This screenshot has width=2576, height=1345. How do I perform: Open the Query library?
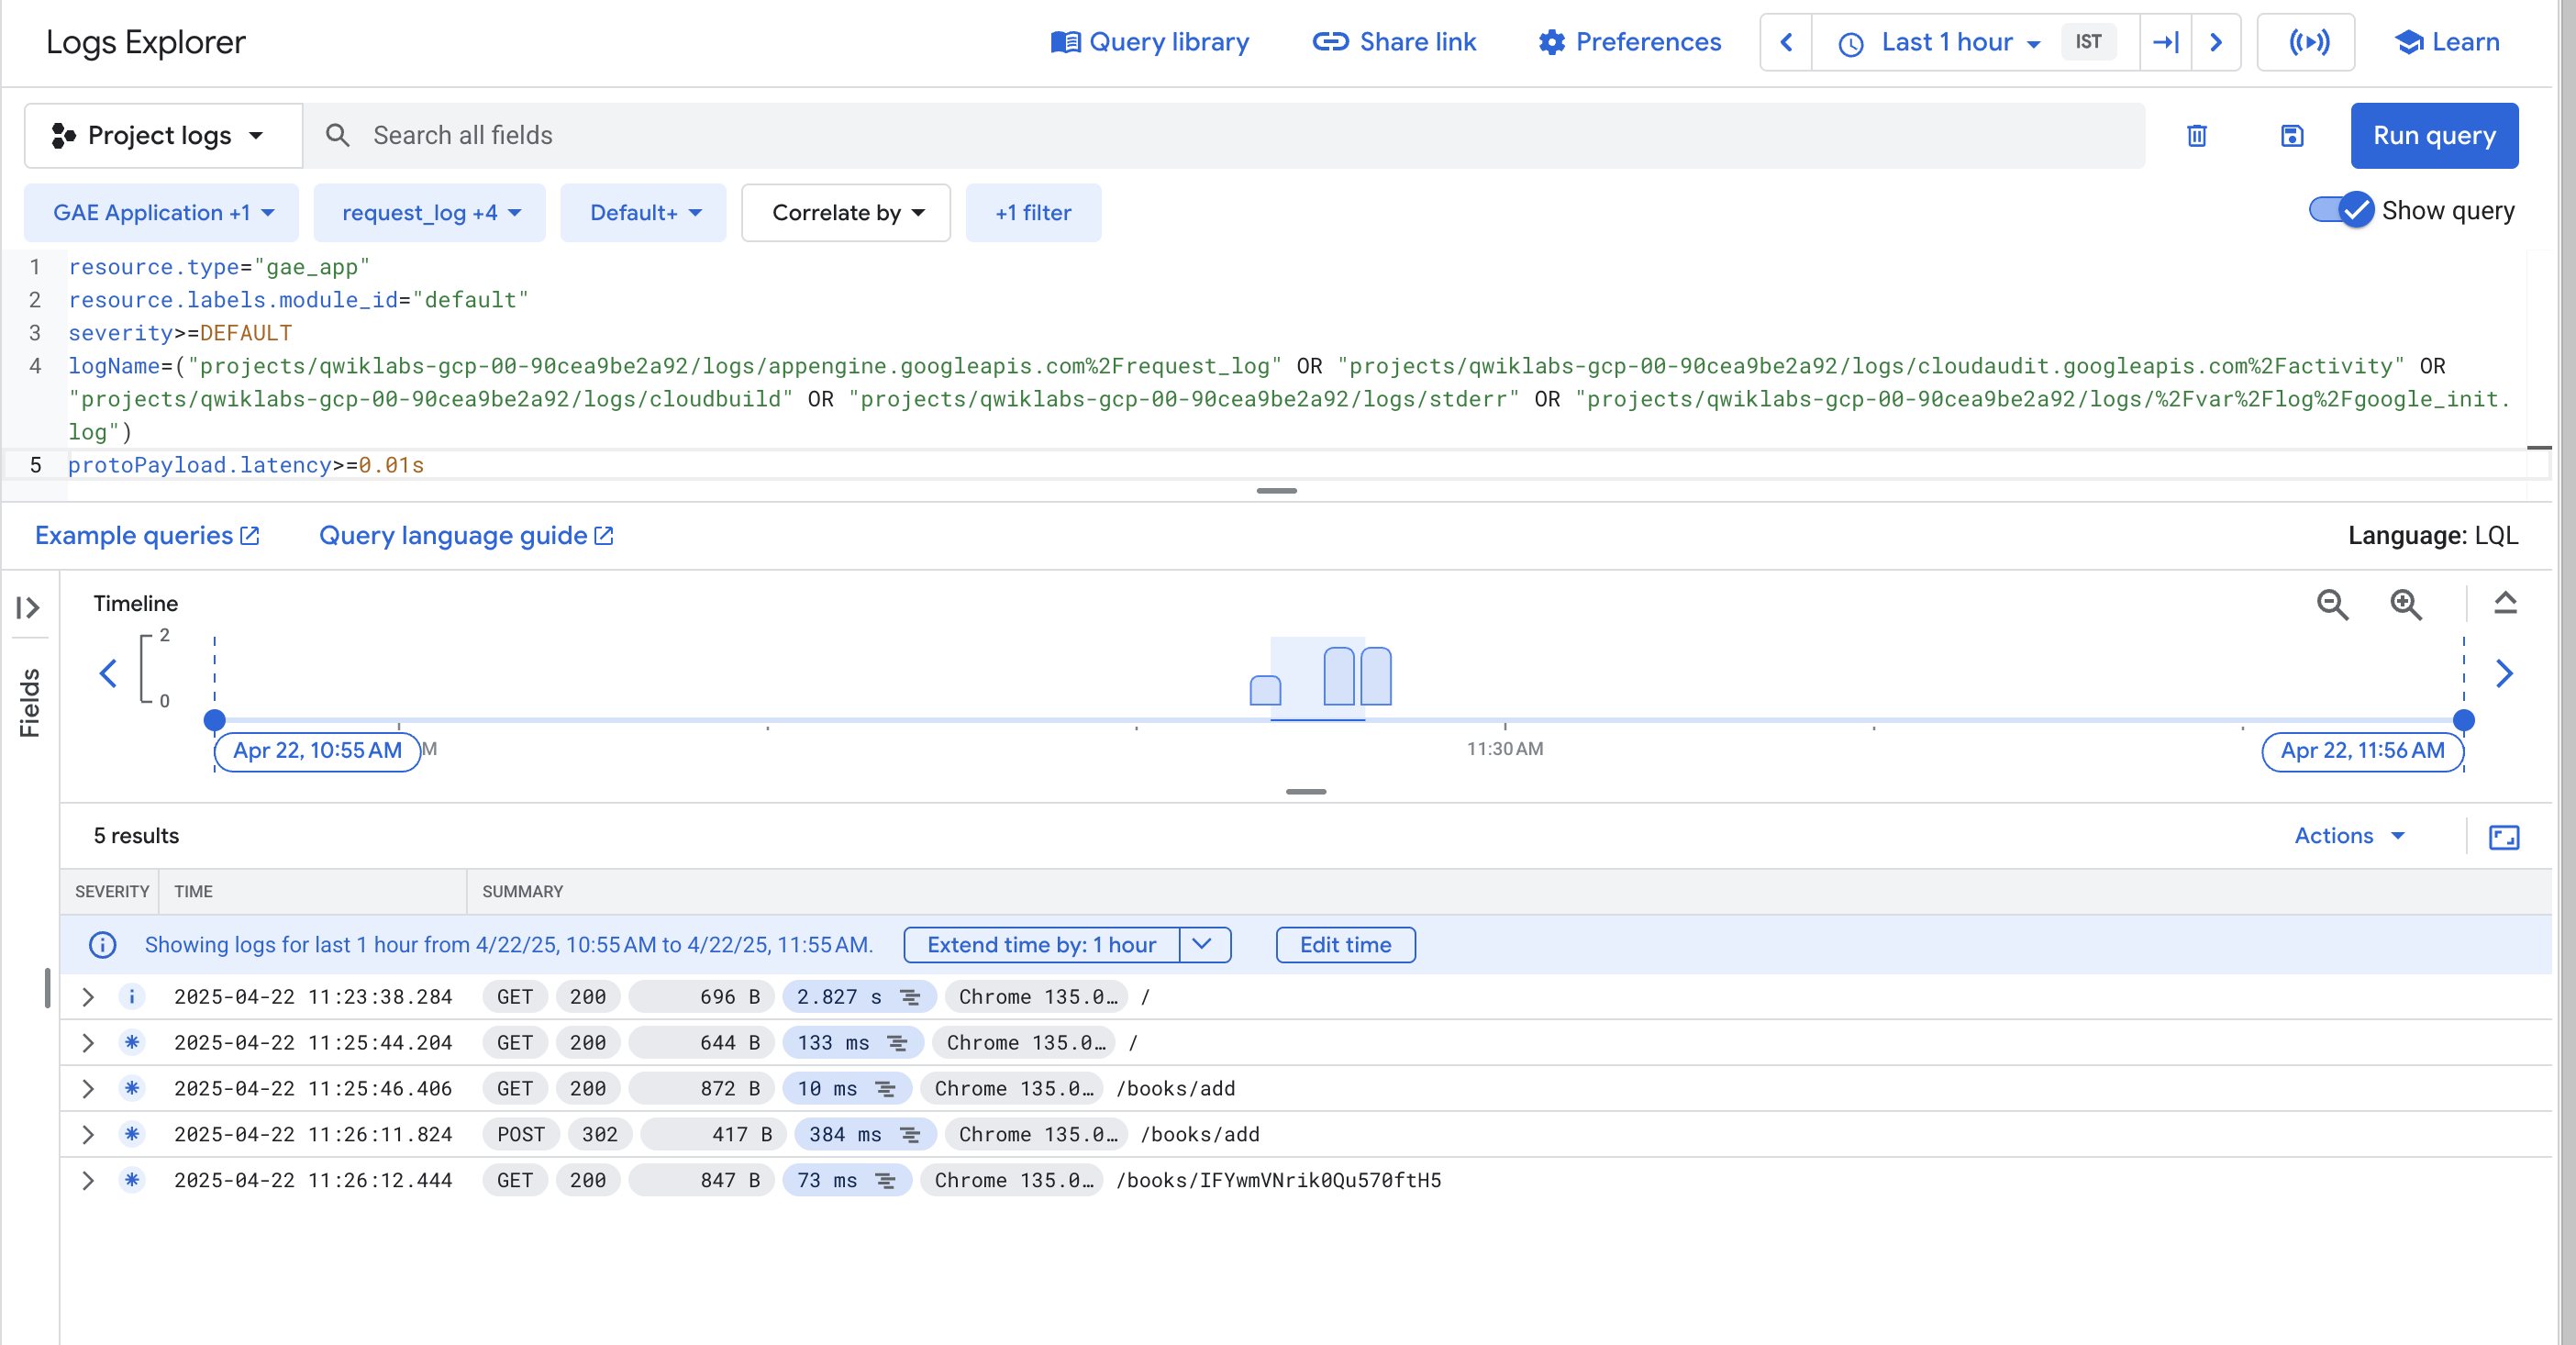[x=1150, y=42]
